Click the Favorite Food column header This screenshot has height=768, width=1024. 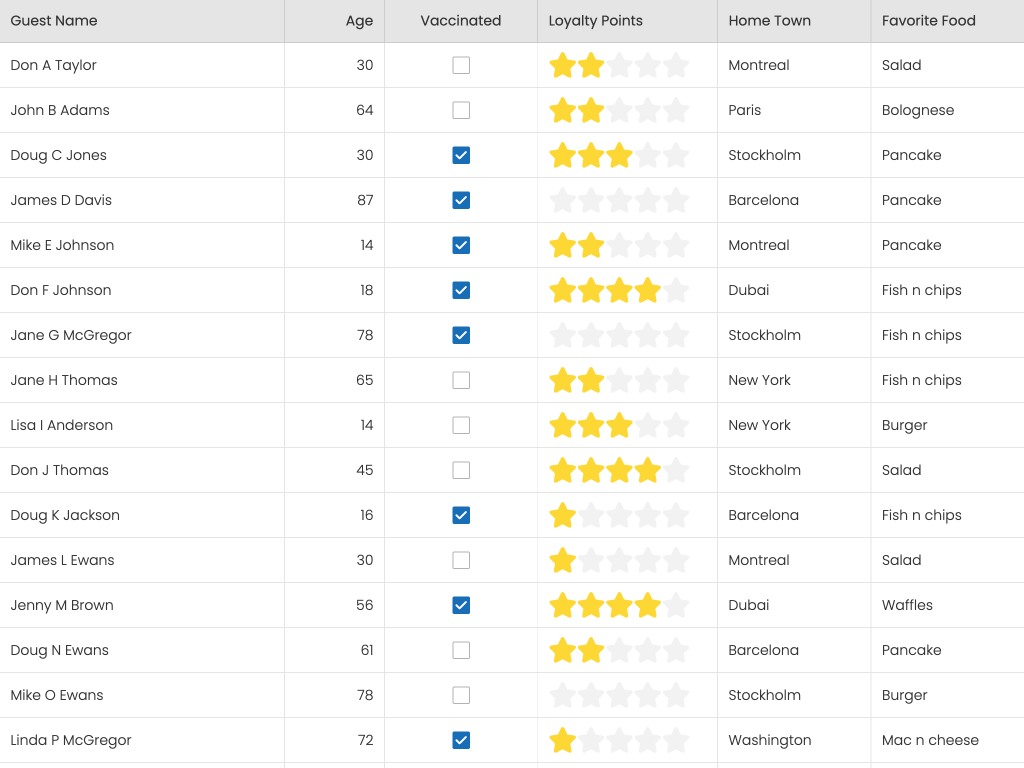point(928,21)
